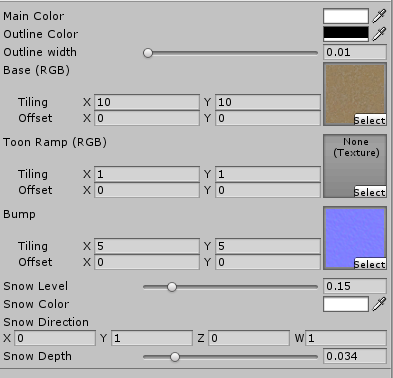Open the black Outline Color swatch
Image resolution: width=393 pixels, height=378 pixels.
point(346,34)
